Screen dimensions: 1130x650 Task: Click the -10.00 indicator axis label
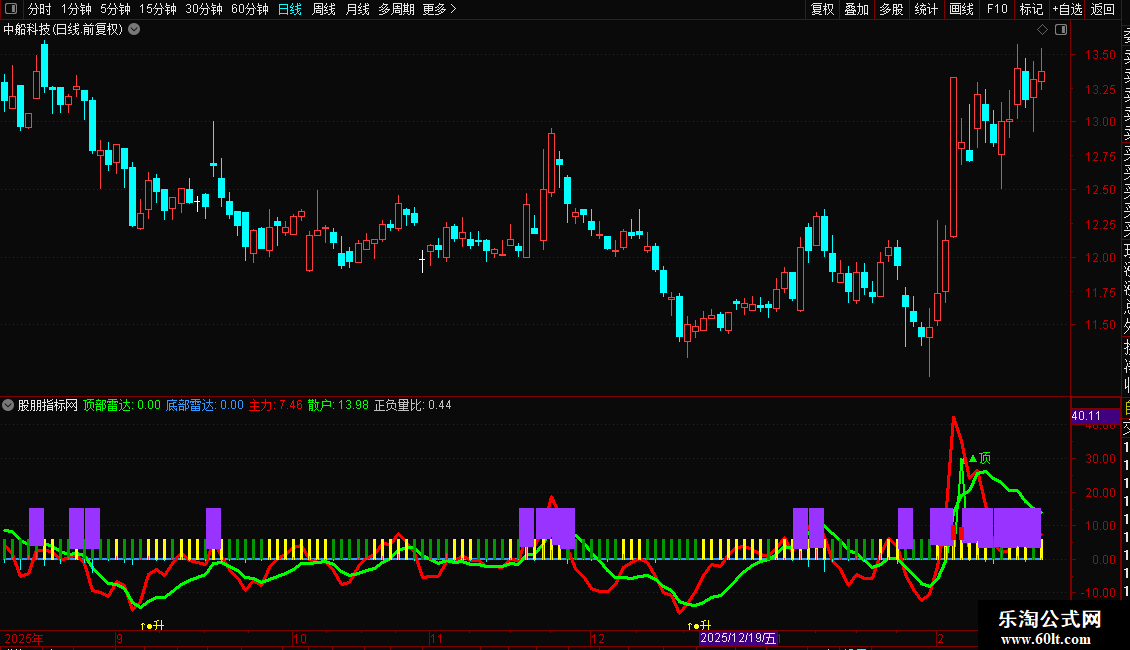pyautogui.click(x=1098, y=592)
